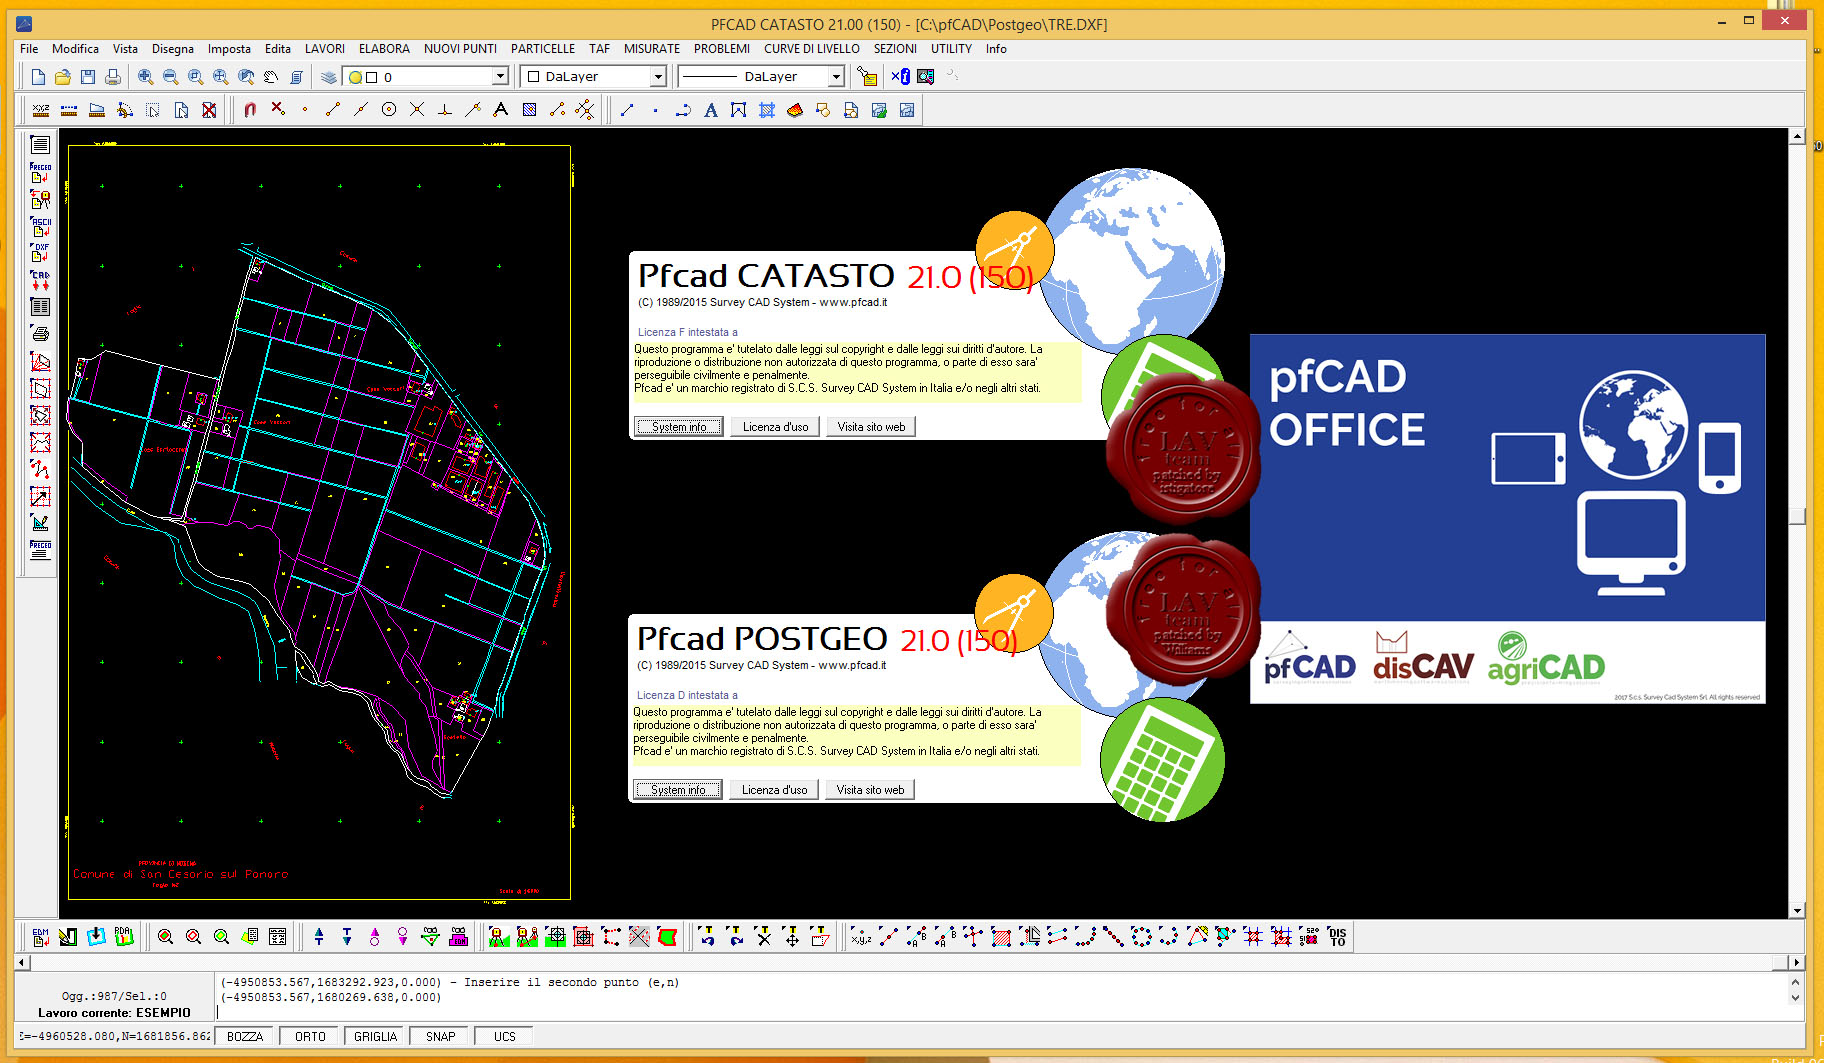Toggle UCS in status bar
This screenshot has width=1824, height=1063.
coord(505,1036)
